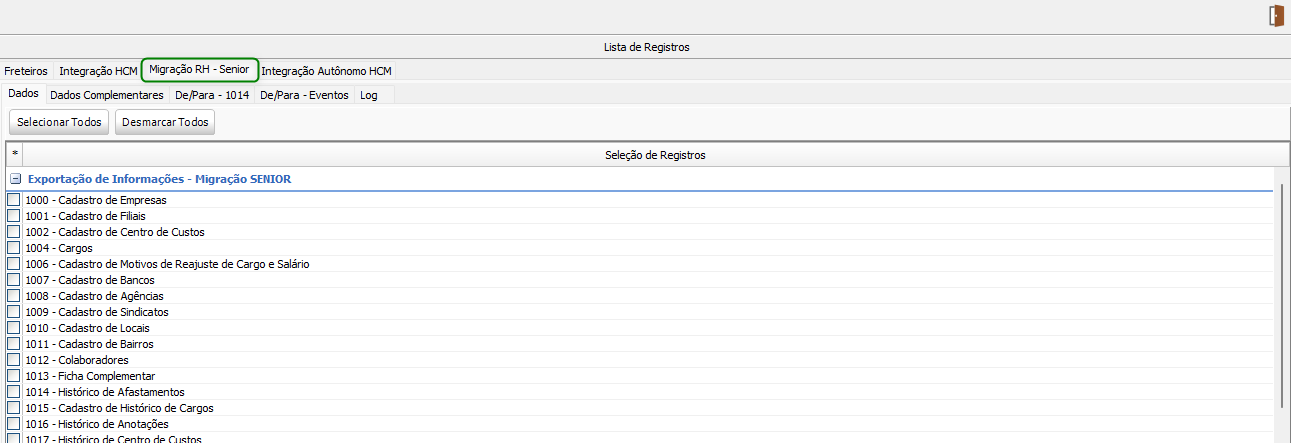Click the Desmarcar Todos button
This screenshot has width=1291, height=443.
pos(165,122)
